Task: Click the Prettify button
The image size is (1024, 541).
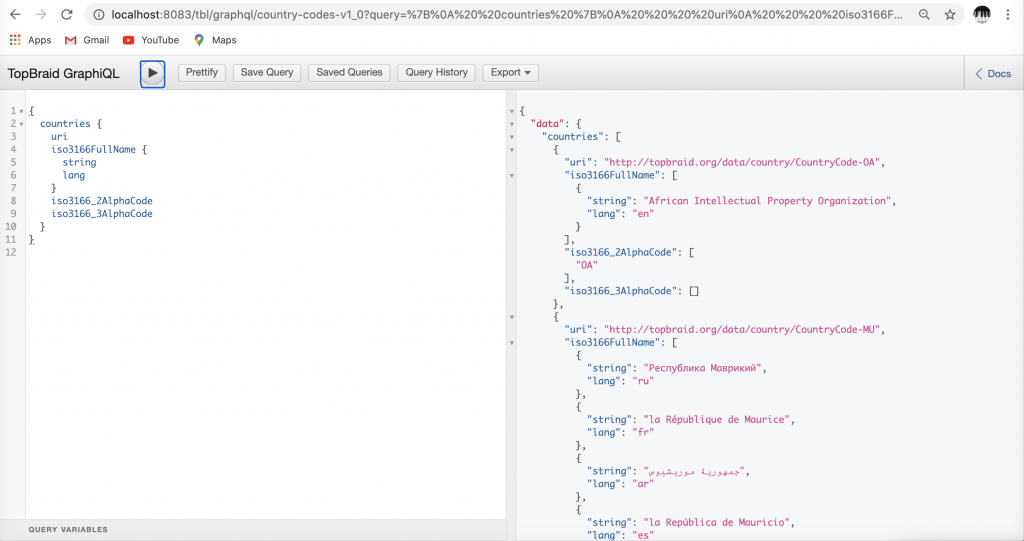Action: 201,73
